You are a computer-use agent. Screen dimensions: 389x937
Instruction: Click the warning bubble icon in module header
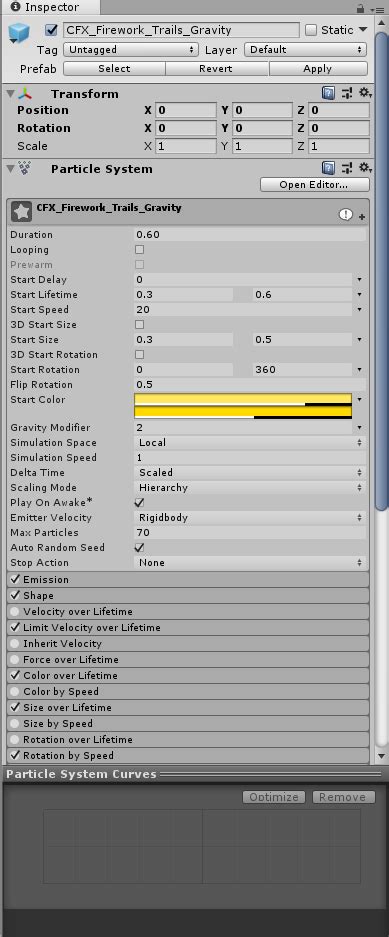coord(345,215)
